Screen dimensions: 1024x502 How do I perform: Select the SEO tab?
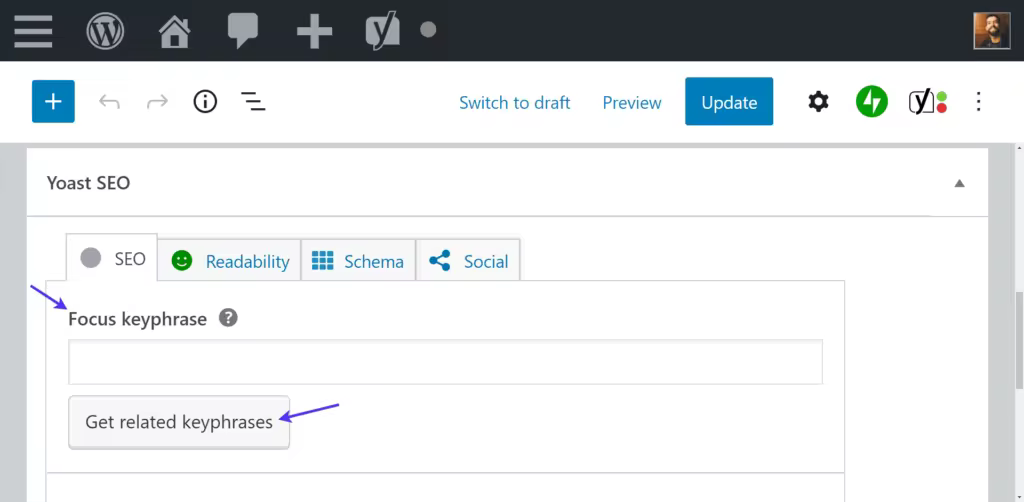pos(112,259)
